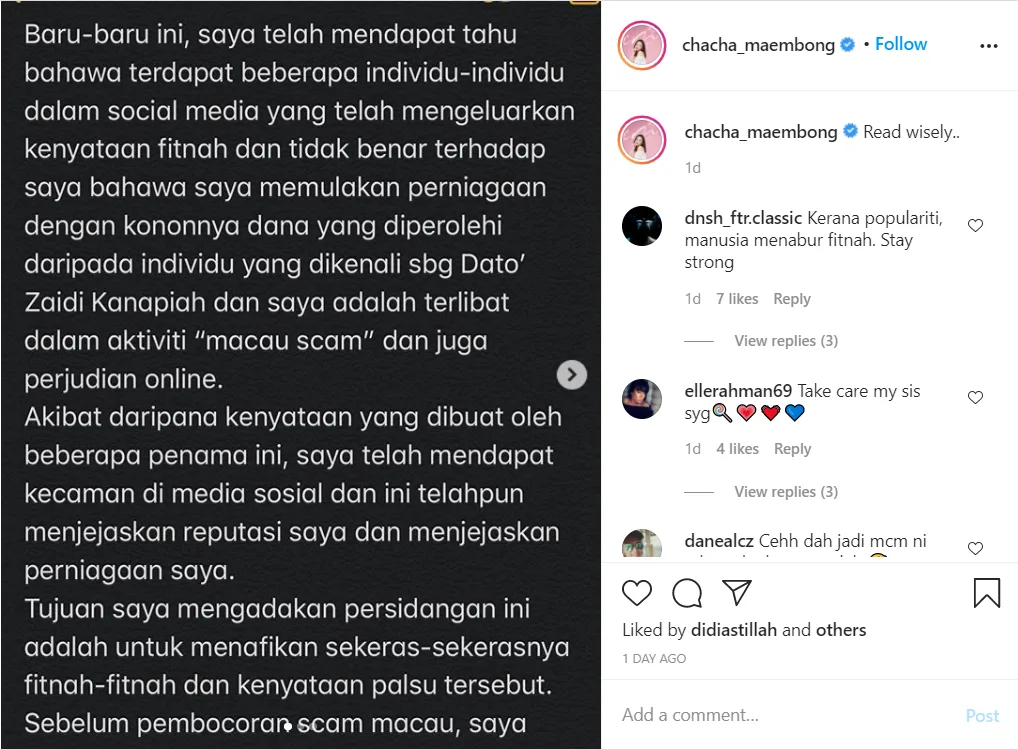Viewport: 1018px width, 750px height.
Task: Follow chacha_maembong
Action: click(900, 44)
